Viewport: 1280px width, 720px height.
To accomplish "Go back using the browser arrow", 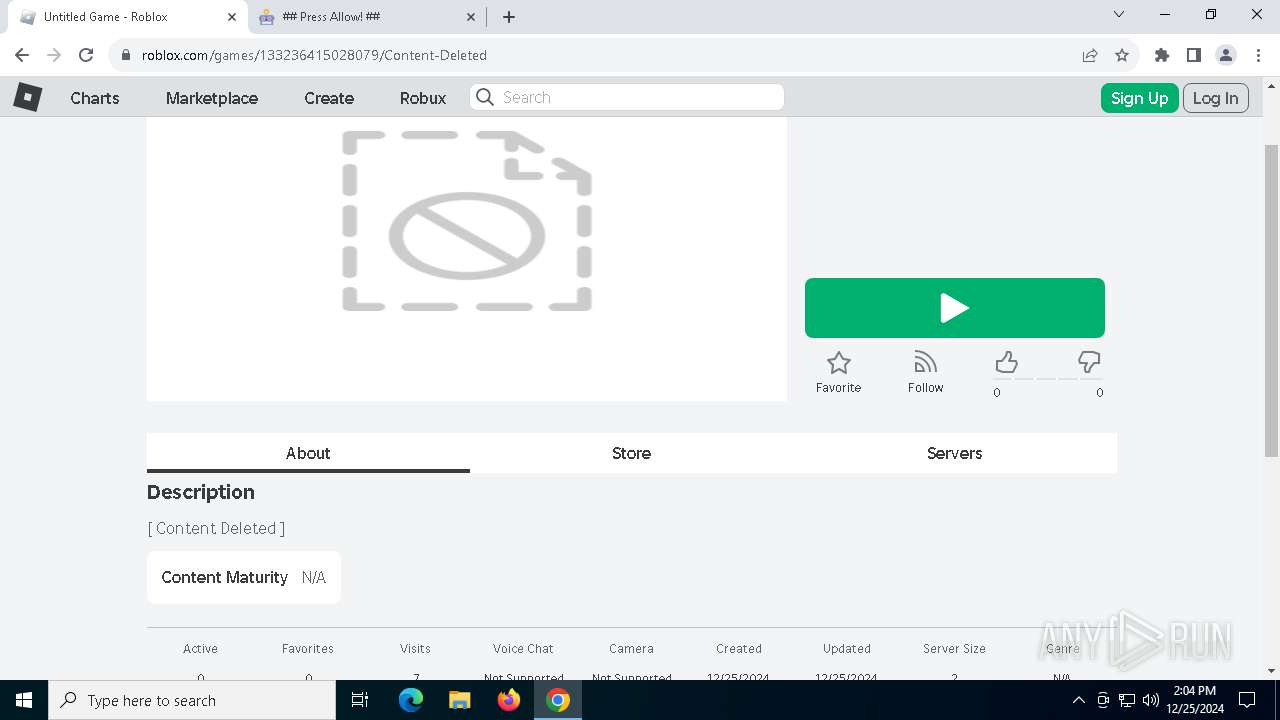I will pos(22,55).
